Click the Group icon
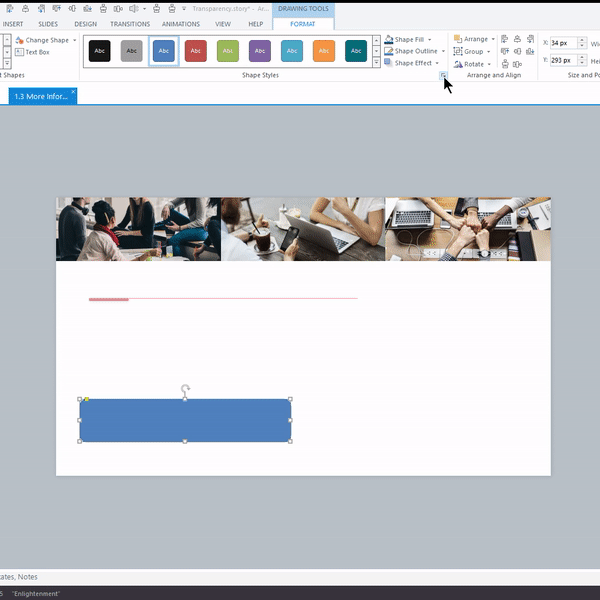This screenshot has width=600, height=600. coord(458,51)
